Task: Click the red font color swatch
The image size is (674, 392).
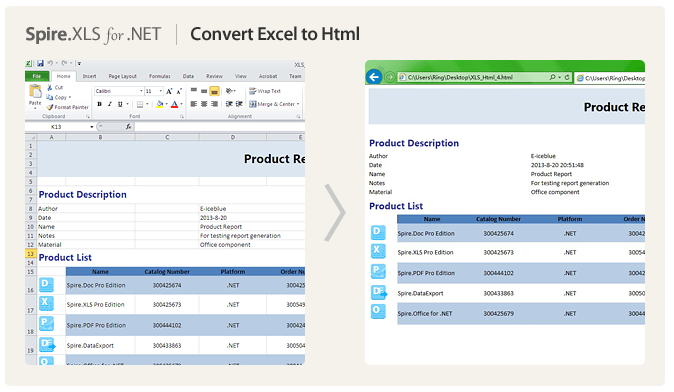Action: pos(175,104)
